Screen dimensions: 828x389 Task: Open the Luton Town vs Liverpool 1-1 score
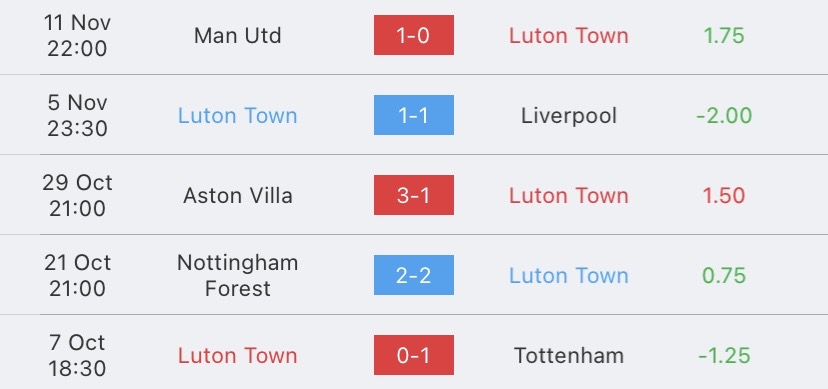coord(413,115)
